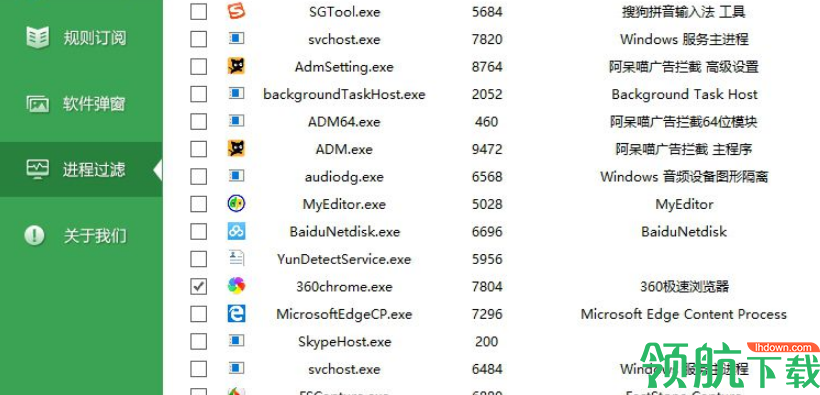Uncheck the 360chrome.exe checkbox
The height and width of the screenshot is (395, 820).
click(x=198, y=286)
